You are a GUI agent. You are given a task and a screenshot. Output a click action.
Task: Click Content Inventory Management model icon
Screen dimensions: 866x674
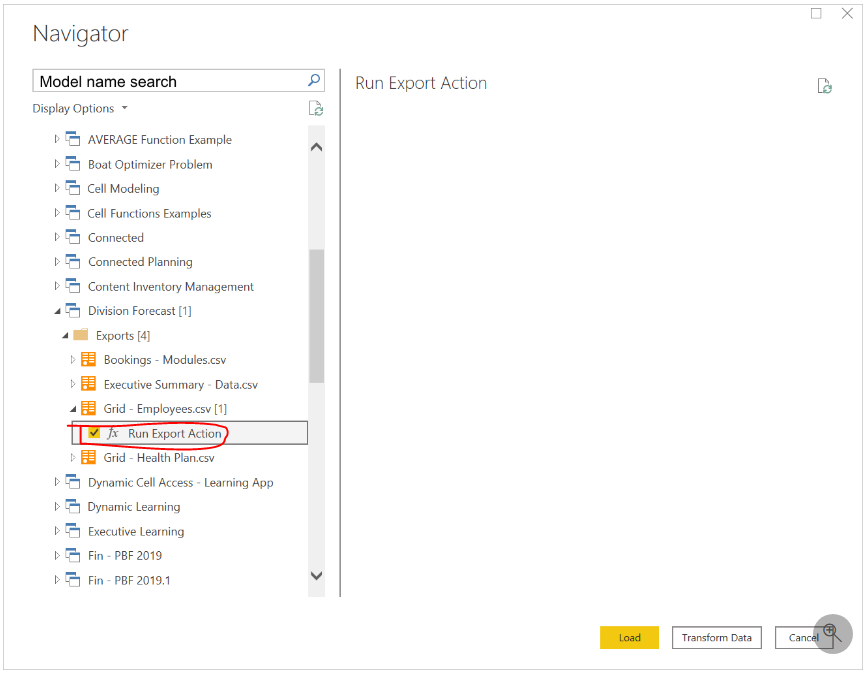coord(73,286)
